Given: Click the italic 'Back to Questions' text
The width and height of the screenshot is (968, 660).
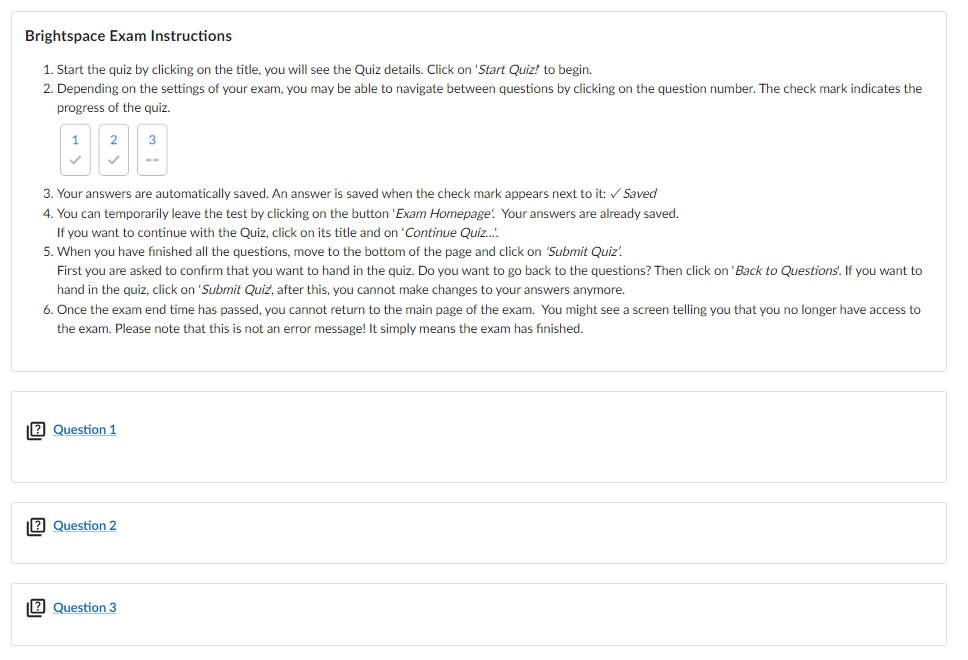Looking at the screenshot, I should [786, 271].
